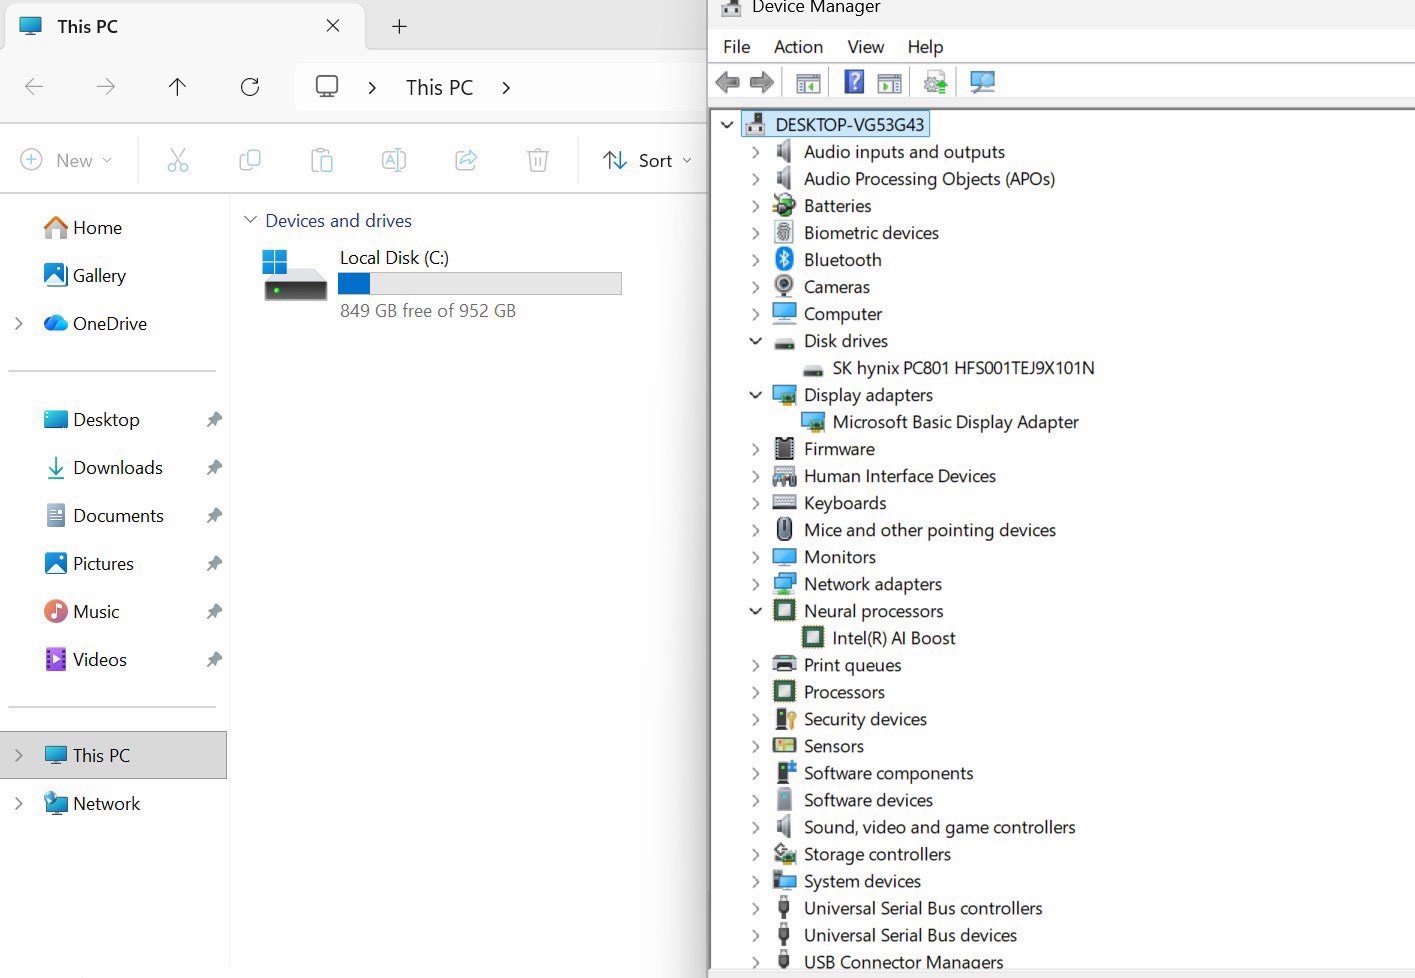1415x978 pixels.
Task: Select the Intel(R) AI Boost device
Action: pyautogui.click(x=893, y=638)
